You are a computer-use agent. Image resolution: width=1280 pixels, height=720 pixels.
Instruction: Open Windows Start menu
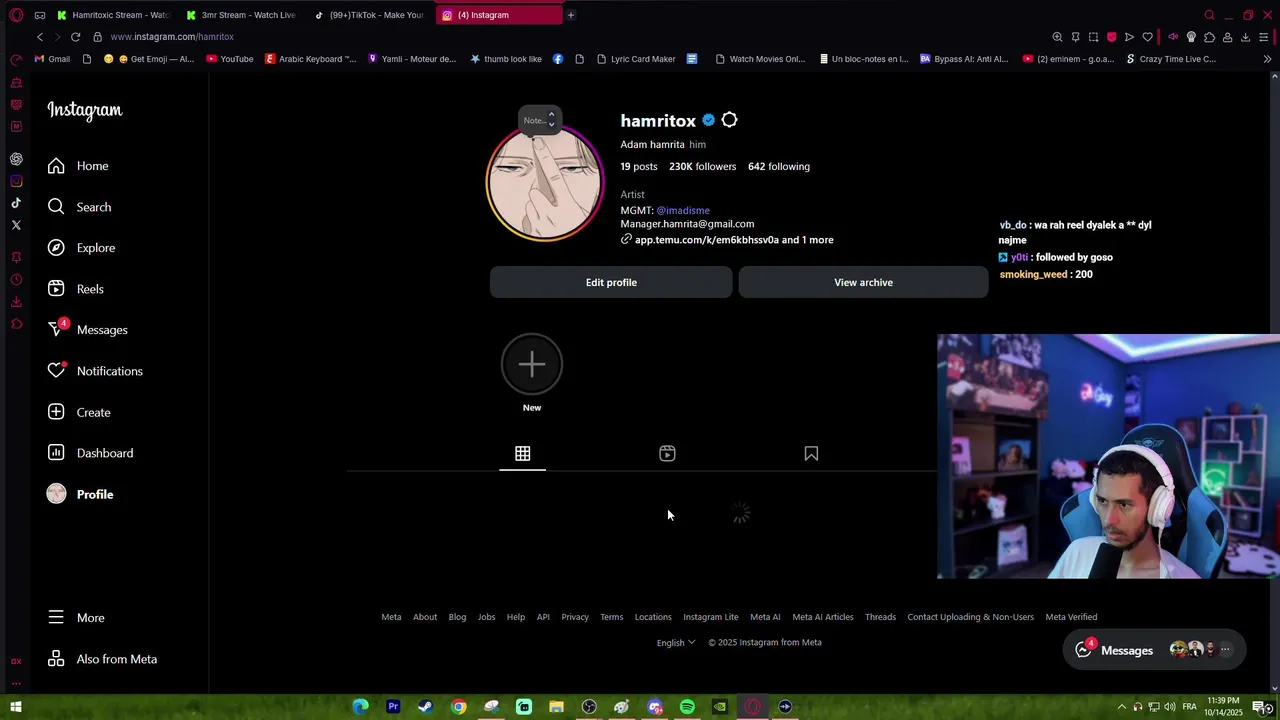(16, 707)
